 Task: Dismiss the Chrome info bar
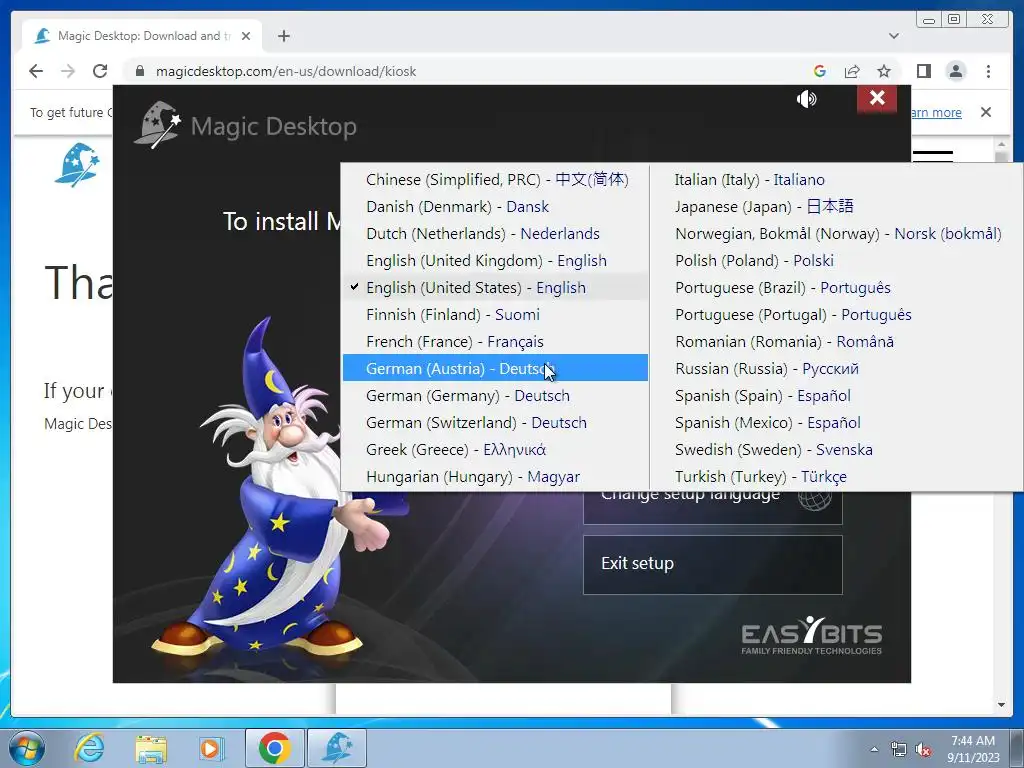point(985,112)
